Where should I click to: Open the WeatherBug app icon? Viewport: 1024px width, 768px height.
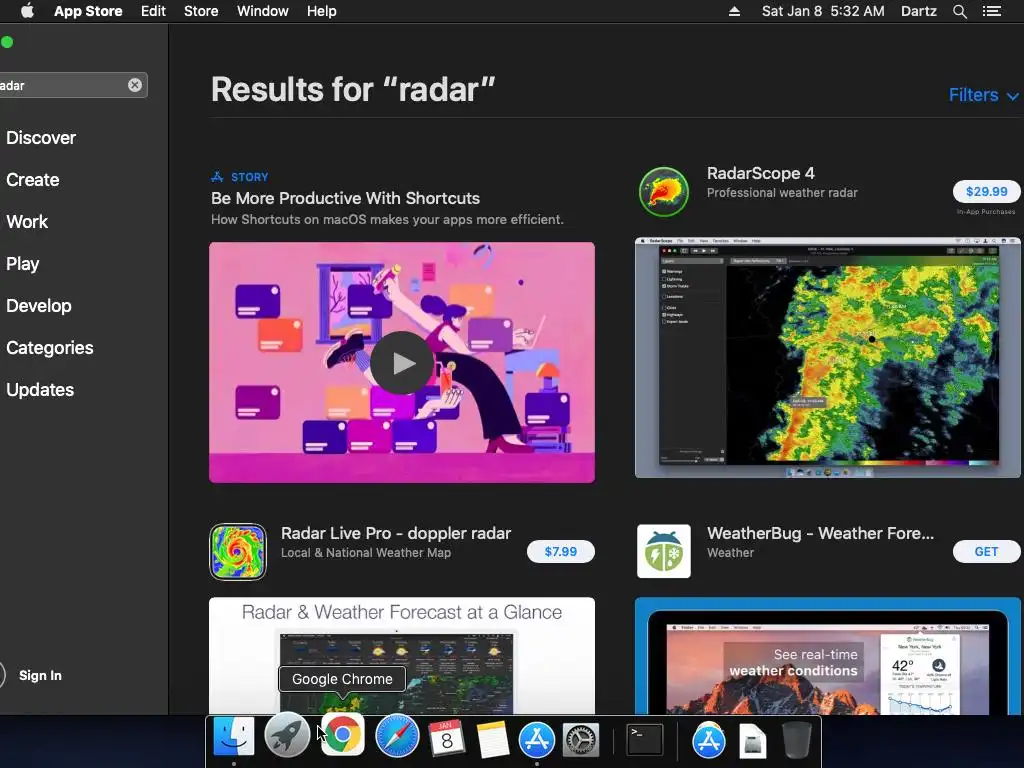click(664, 551)
